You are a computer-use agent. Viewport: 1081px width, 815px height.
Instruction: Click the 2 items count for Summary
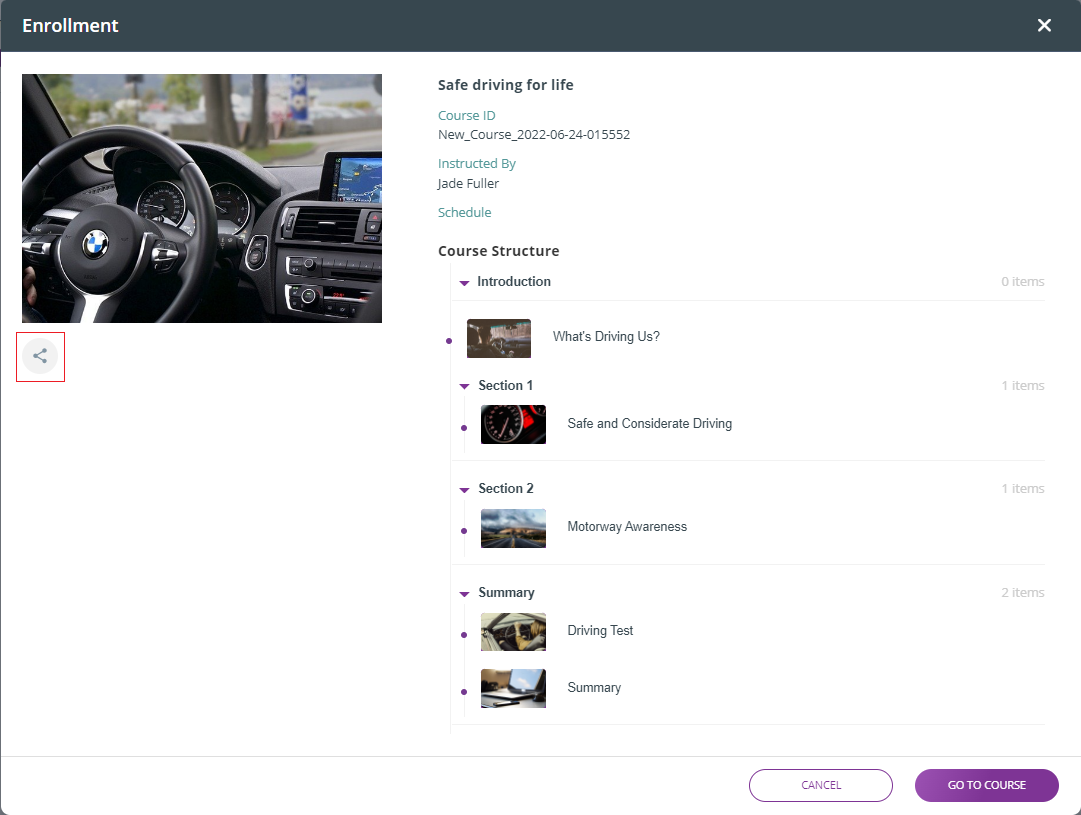pos(1022,592)
